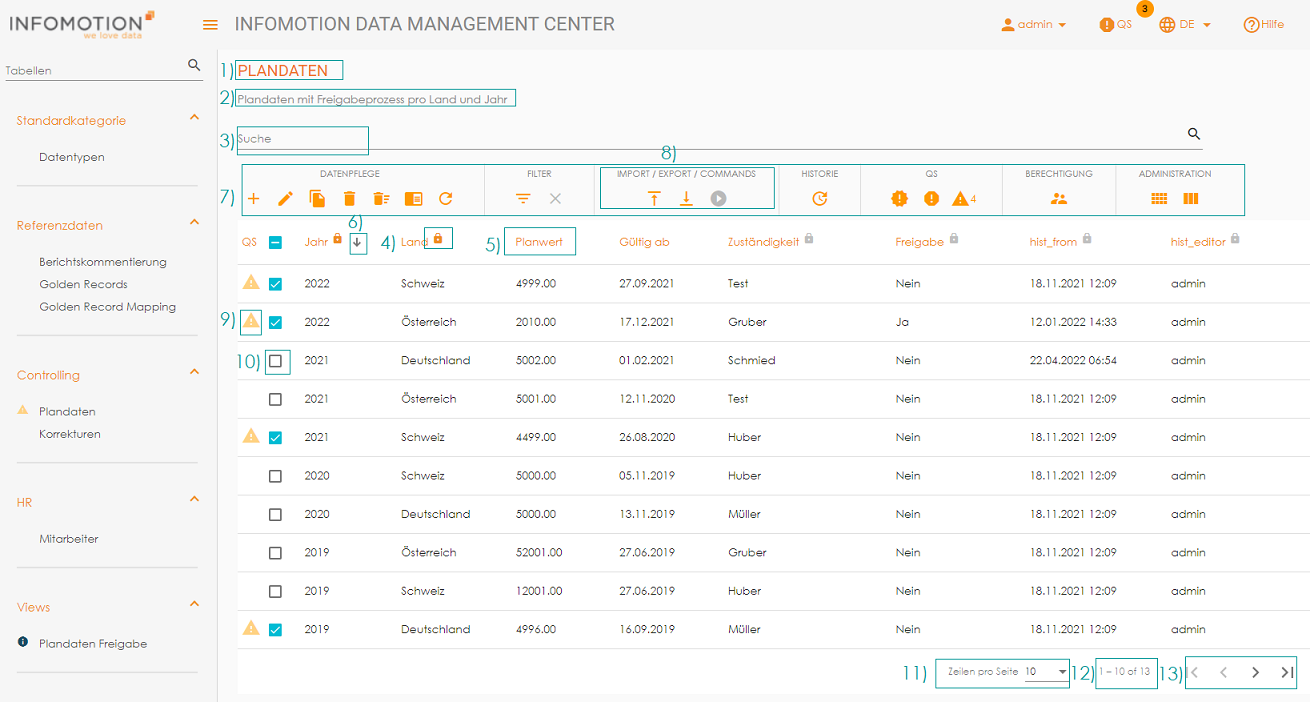Click the pencil edit icon in Datenpflege
The height and width of the screenshot is (702, 1310).
[285, 199]
